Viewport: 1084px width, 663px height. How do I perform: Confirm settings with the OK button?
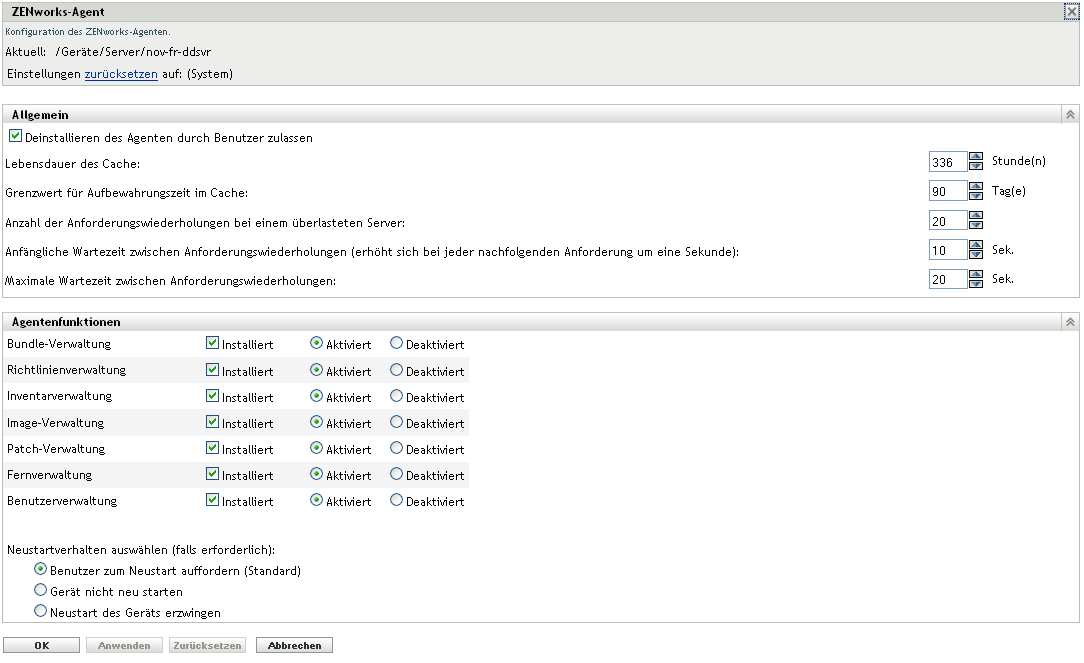pos(41,644)
